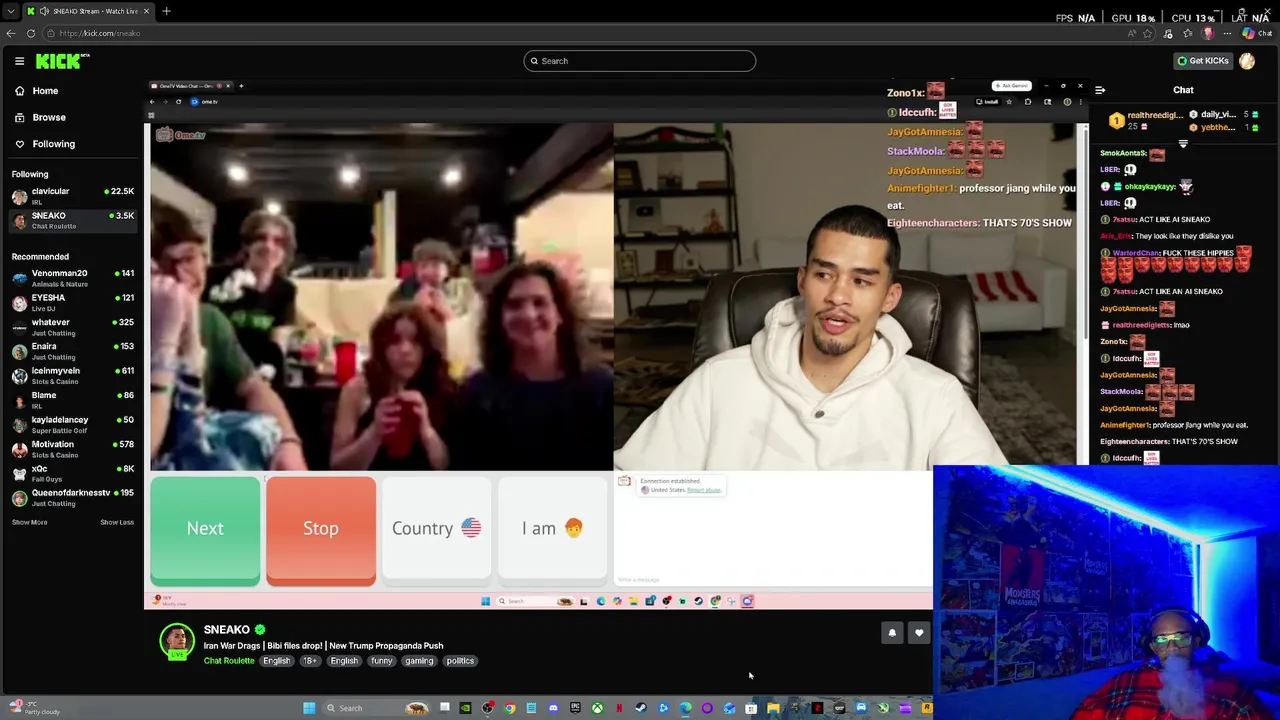Image resolution: width=1280 pixels, height=720 pixels.
Task: Open xQc recommended channel
Action: point(72,473)
